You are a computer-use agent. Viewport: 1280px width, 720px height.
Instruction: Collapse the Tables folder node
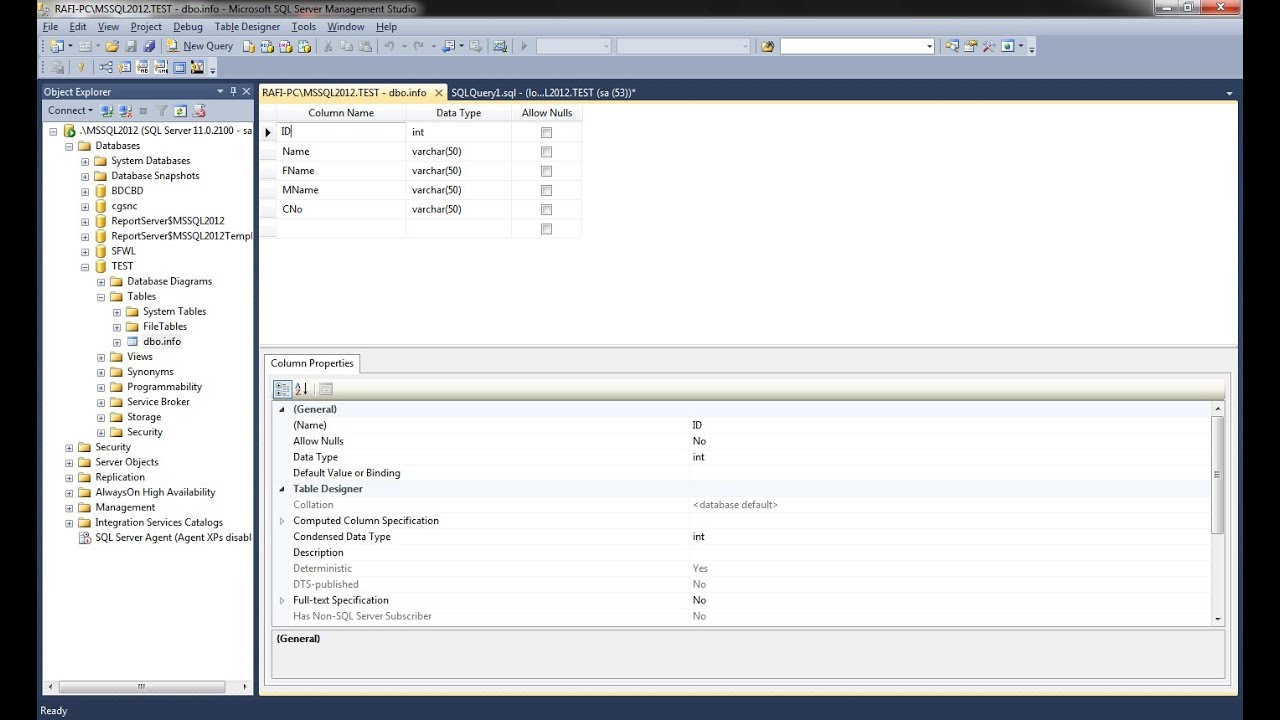(101, 297)
